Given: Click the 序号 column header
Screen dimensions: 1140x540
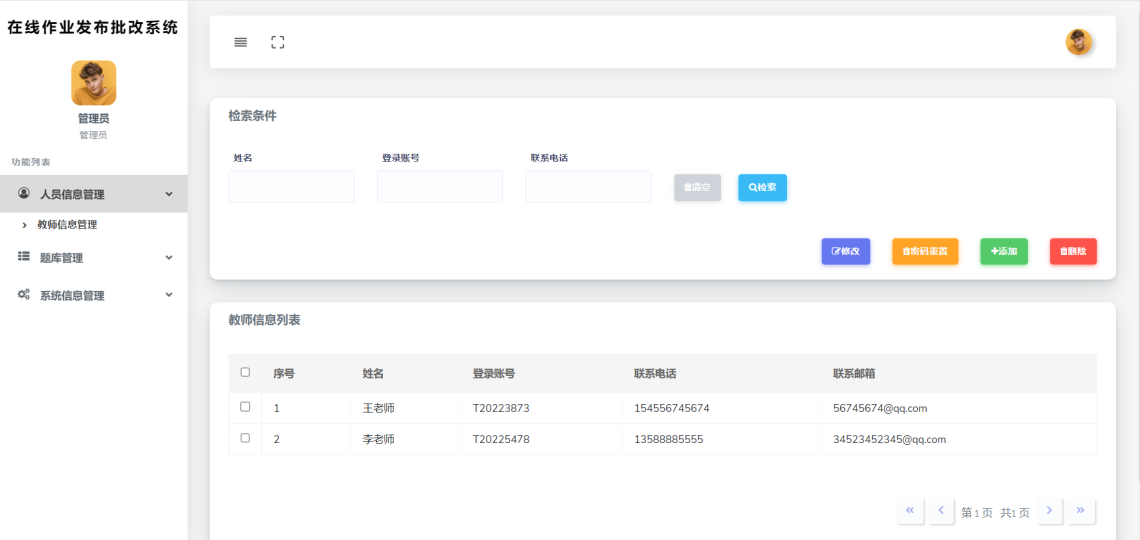Looking at the screenshot, I should pyautogui.click(x=284, y=374).
